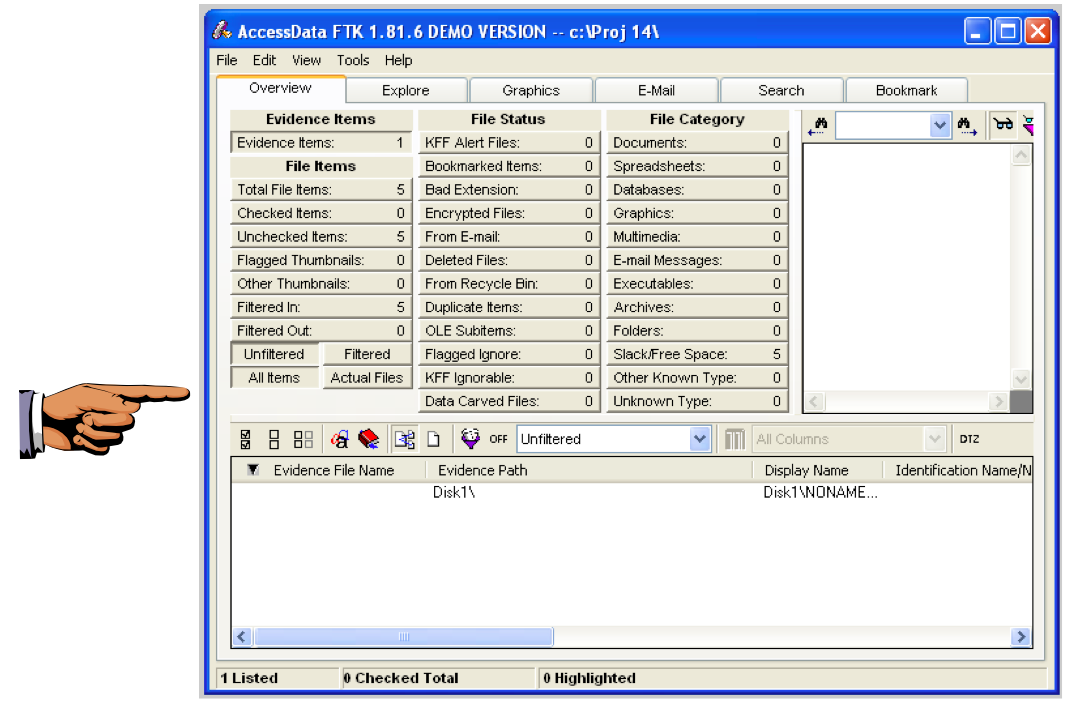This screenshot has width=1067, height=704.
Task: Click viewer pane scroll up arrow
Action: 1021,156
